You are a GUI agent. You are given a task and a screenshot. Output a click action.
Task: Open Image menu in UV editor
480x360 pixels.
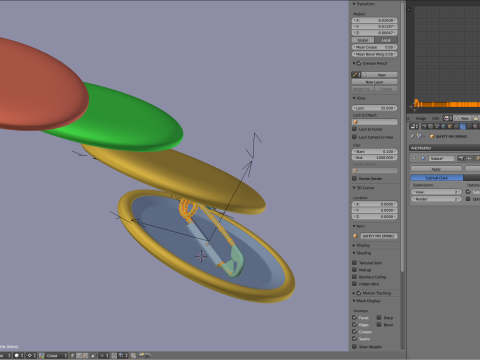421,118
